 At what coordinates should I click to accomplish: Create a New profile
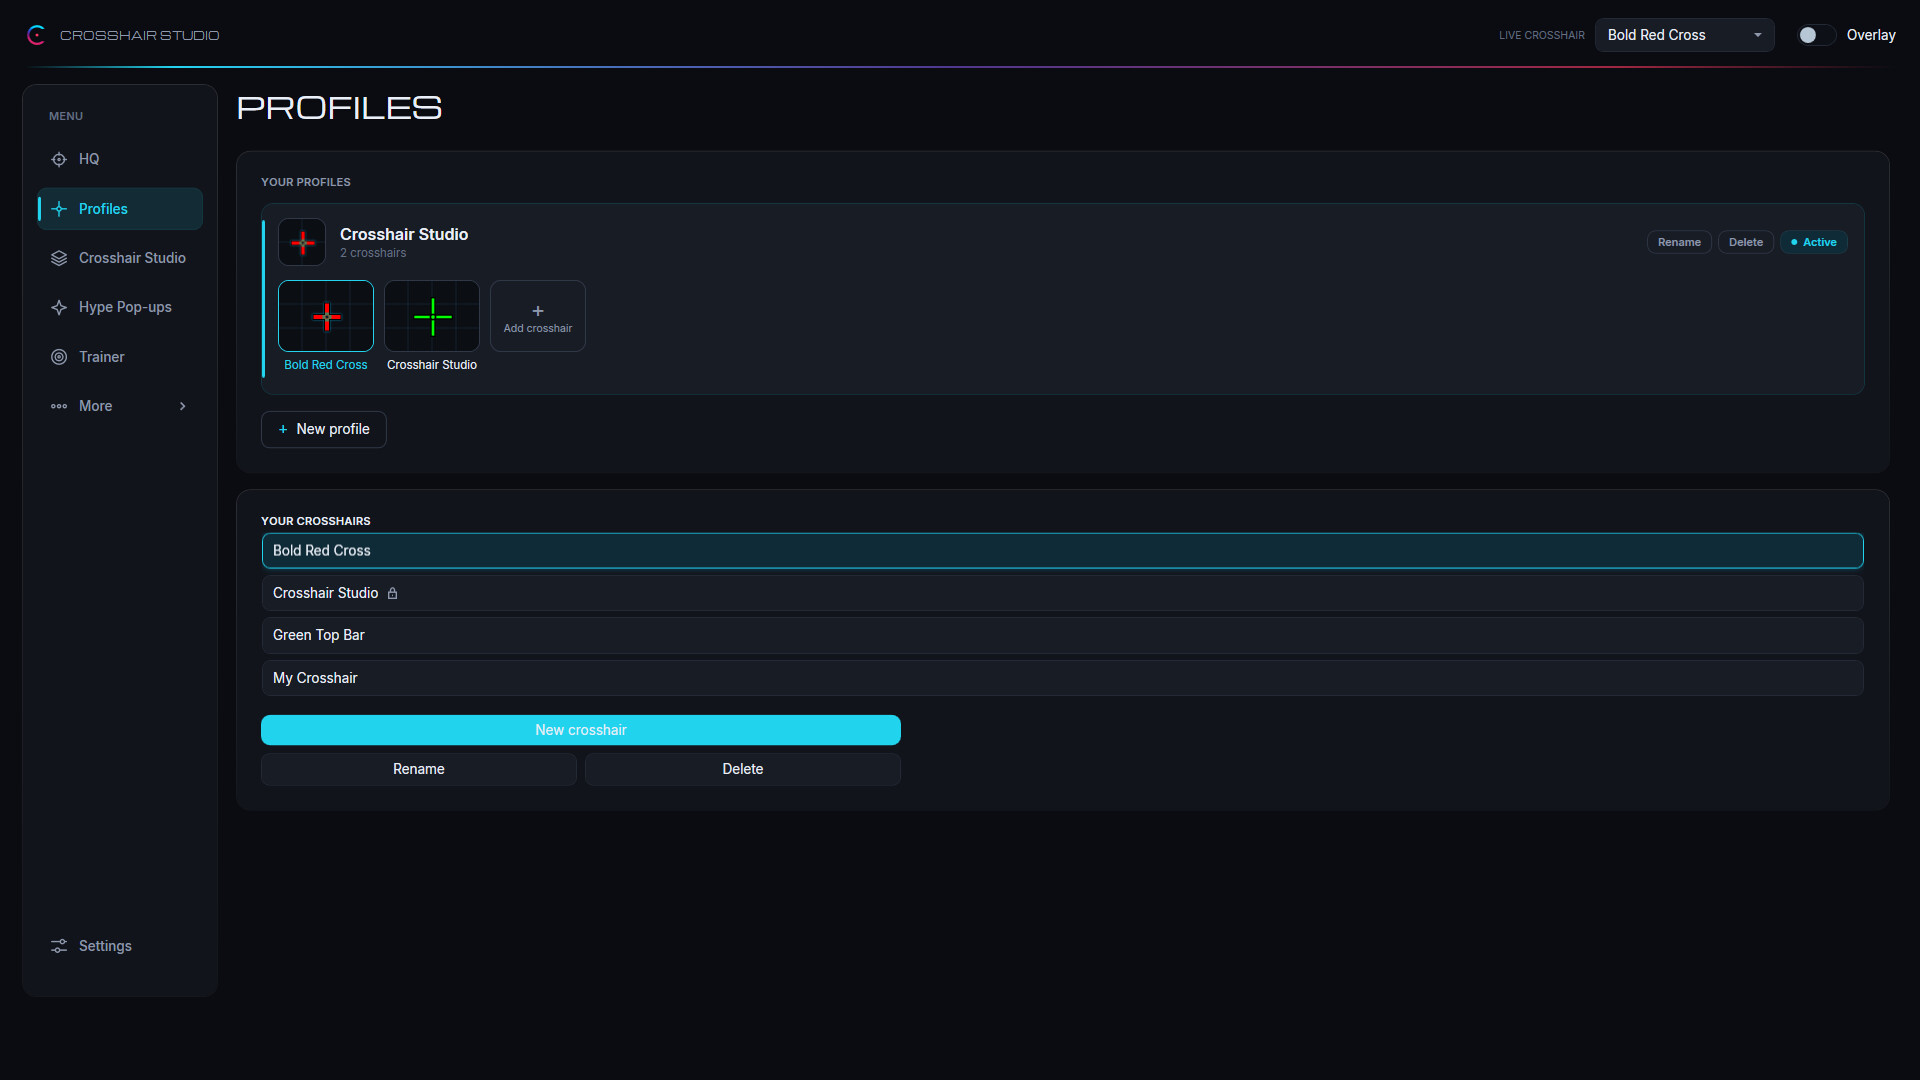[324, 429]
